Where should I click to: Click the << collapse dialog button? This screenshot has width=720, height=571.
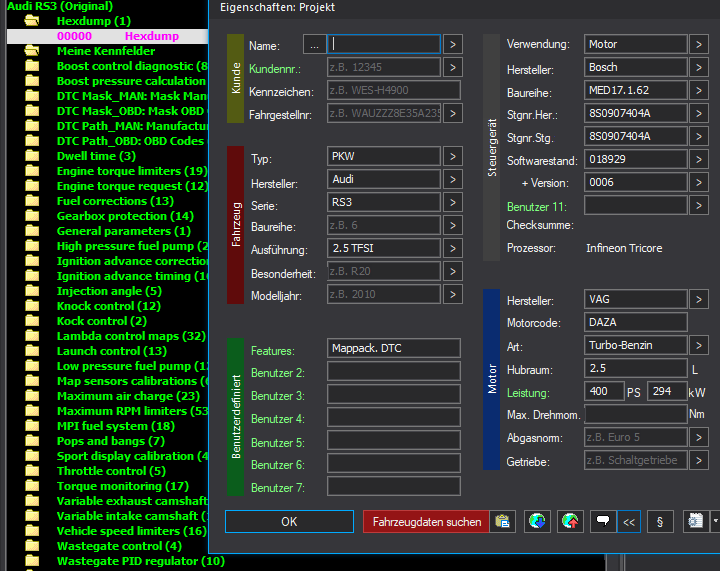[x=629, y=521]
